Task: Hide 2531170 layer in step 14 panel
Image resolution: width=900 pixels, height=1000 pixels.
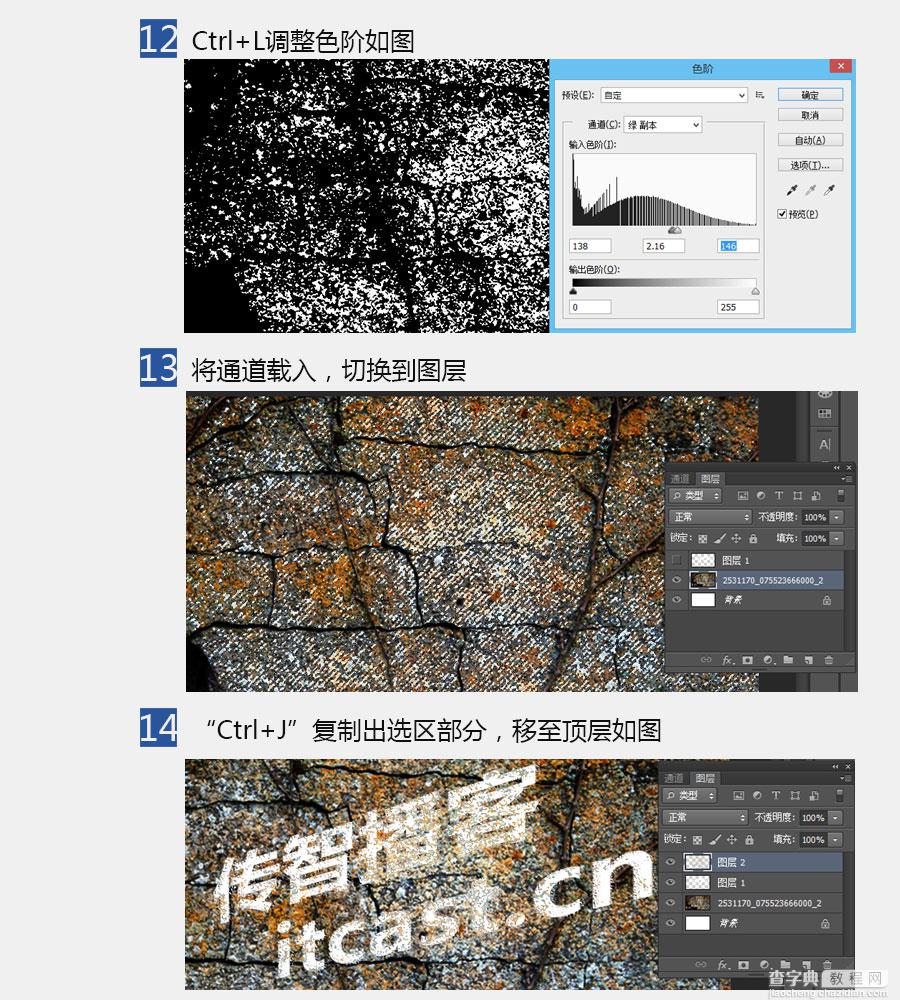Action: [x=670, y=903]
